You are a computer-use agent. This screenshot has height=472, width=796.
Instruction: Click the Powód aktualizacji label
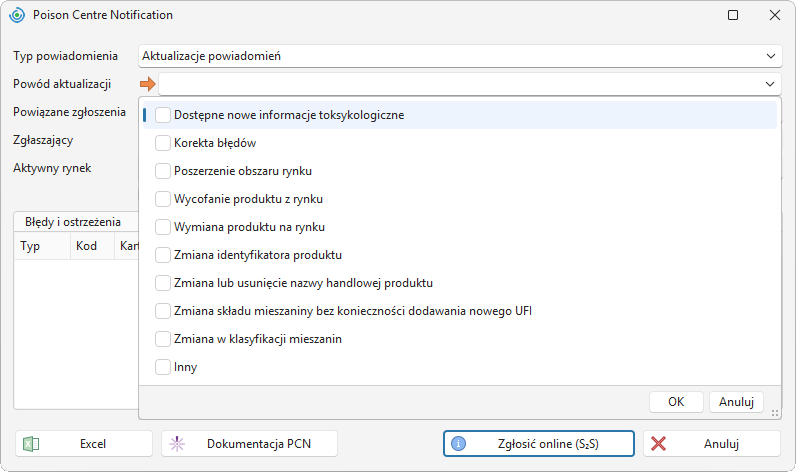pyautogui.click(x=62, y=84)
